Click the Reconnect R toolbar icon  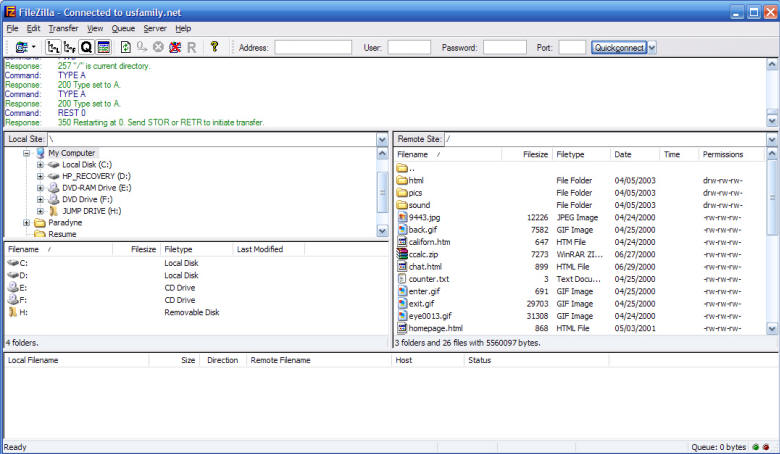[x=192, y=47]
